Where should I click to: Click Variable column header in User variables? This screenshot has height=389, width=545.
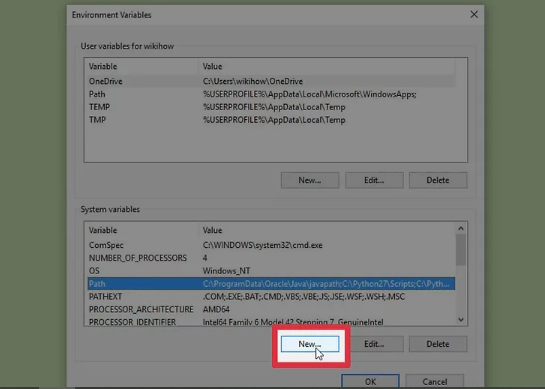click(x=142, y=66)
